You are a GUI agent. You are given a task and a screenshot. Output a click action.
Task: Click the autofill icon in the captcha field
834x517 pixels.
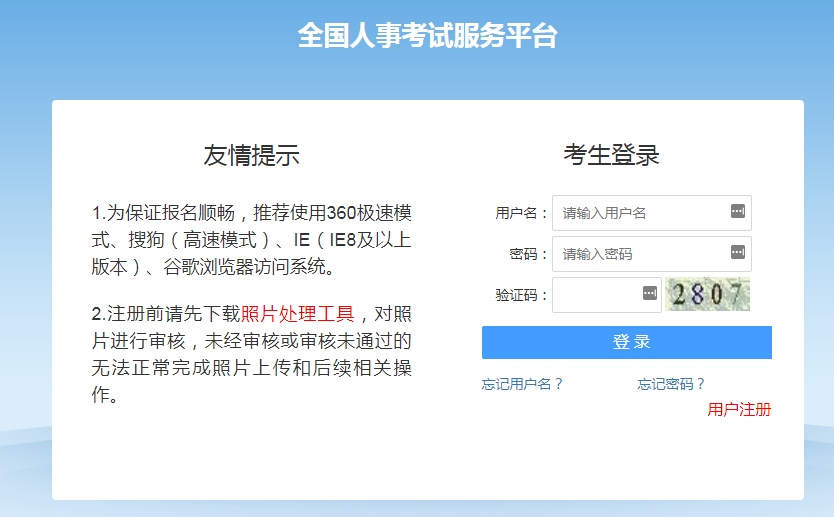coord(649,294)
